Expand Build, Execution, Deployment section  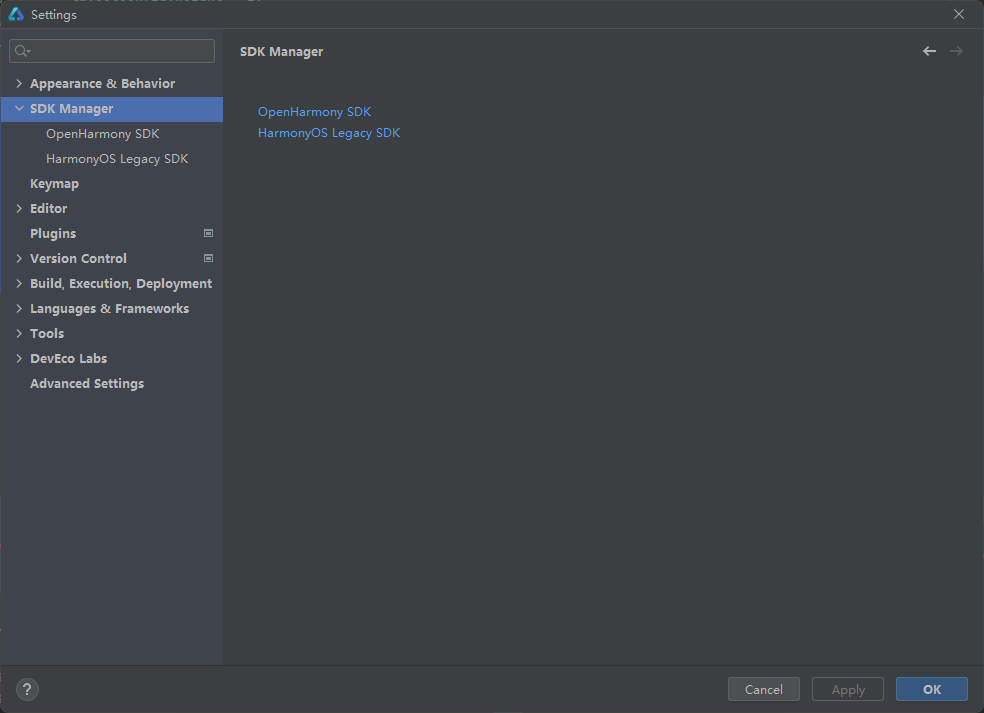coord(19,284)
